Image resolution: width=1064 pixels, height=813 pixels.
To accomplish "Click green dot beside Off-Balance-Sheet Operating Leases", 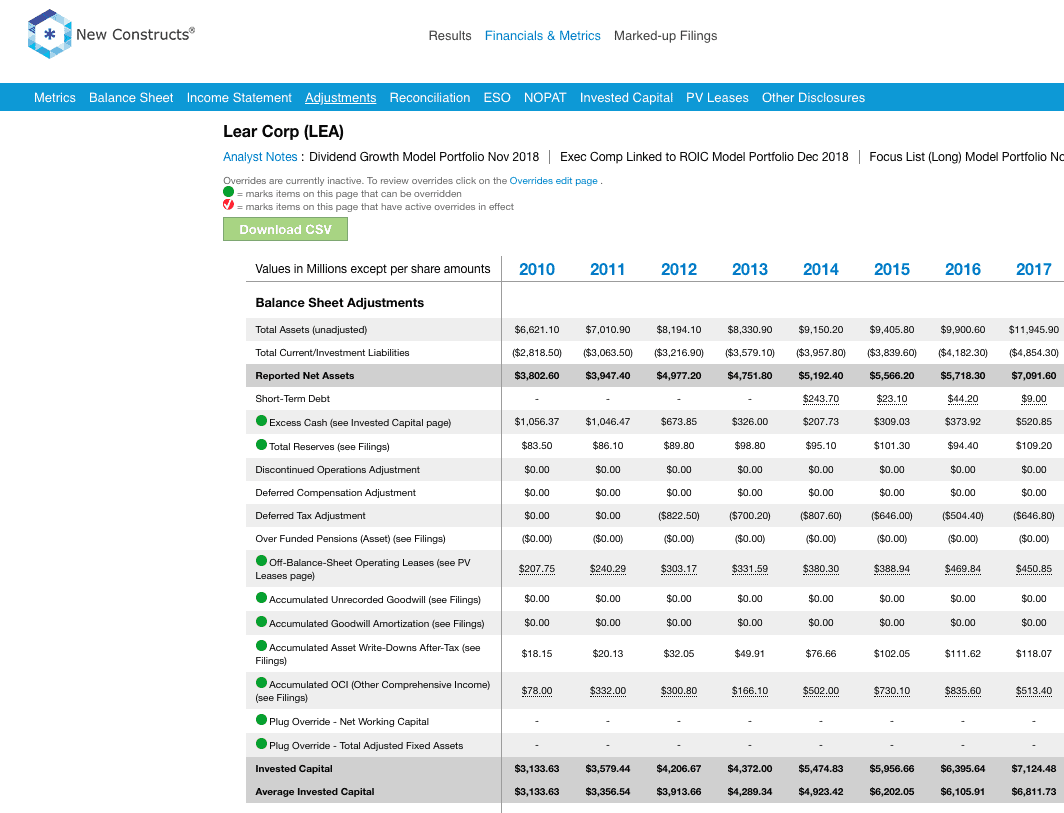I will pyautogui.click(x=261, y=561).
